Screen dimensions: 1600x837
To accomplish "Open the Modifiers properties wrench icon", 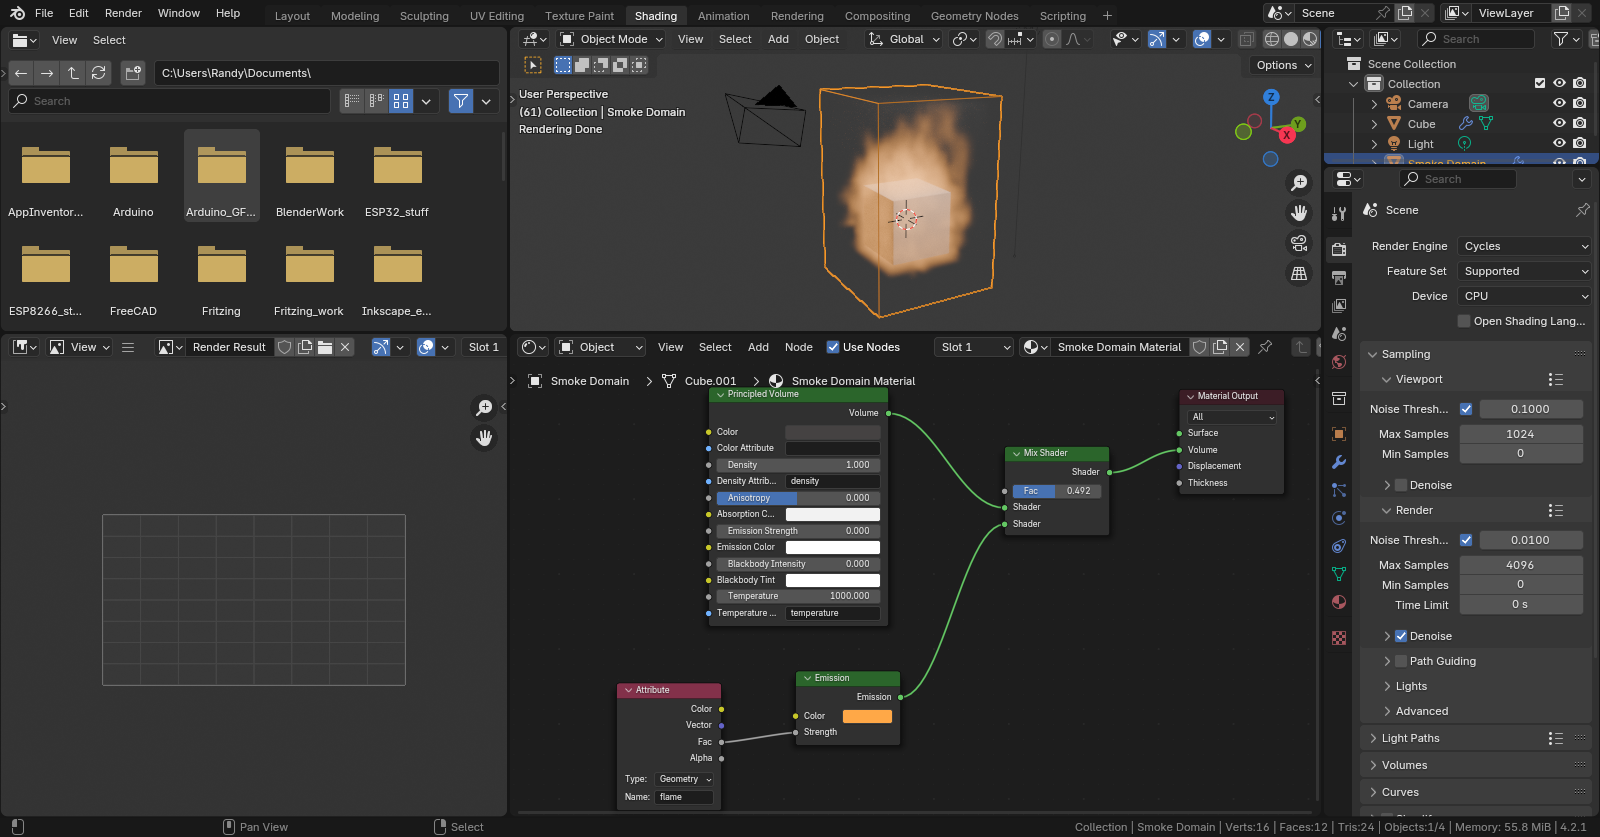I will pos(1339,462).
